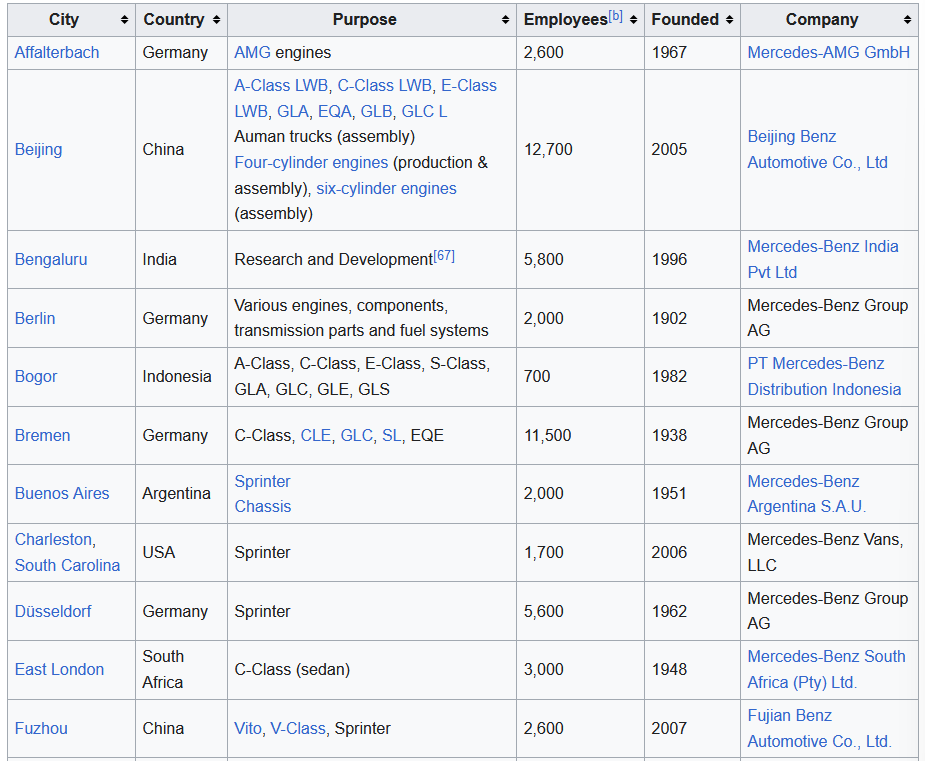The height and width of the screenshot is (761, 925).
Task: Open the East London city link
Action: (59, 670)
